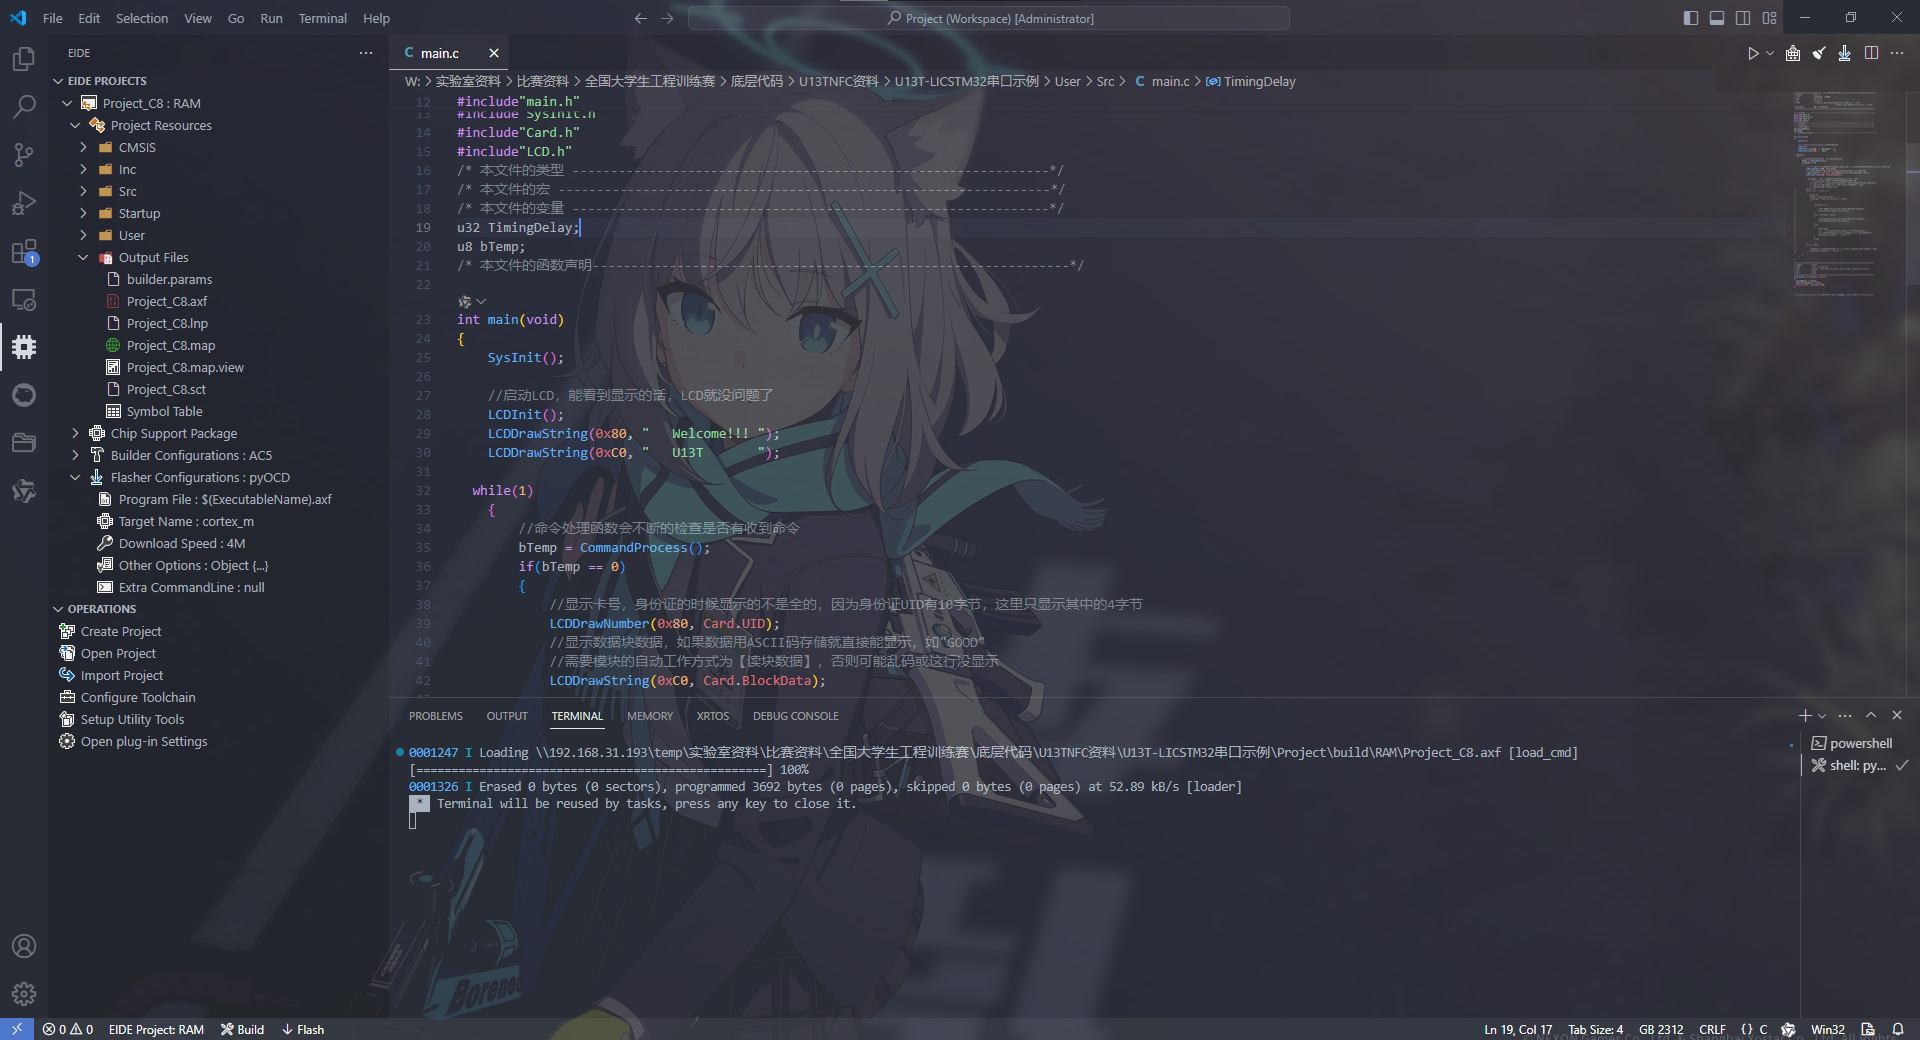Open the Terminal menu
Viewport: 1920px width, 1040px height.
322,18
